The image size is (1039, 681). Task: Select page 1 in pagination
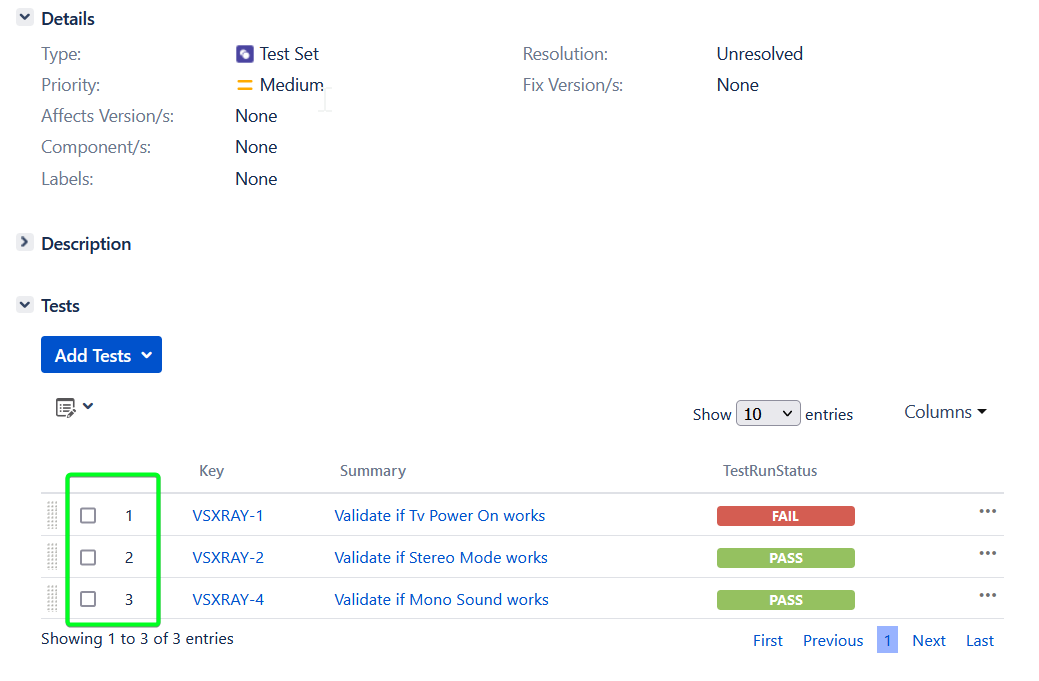point(888,639)
